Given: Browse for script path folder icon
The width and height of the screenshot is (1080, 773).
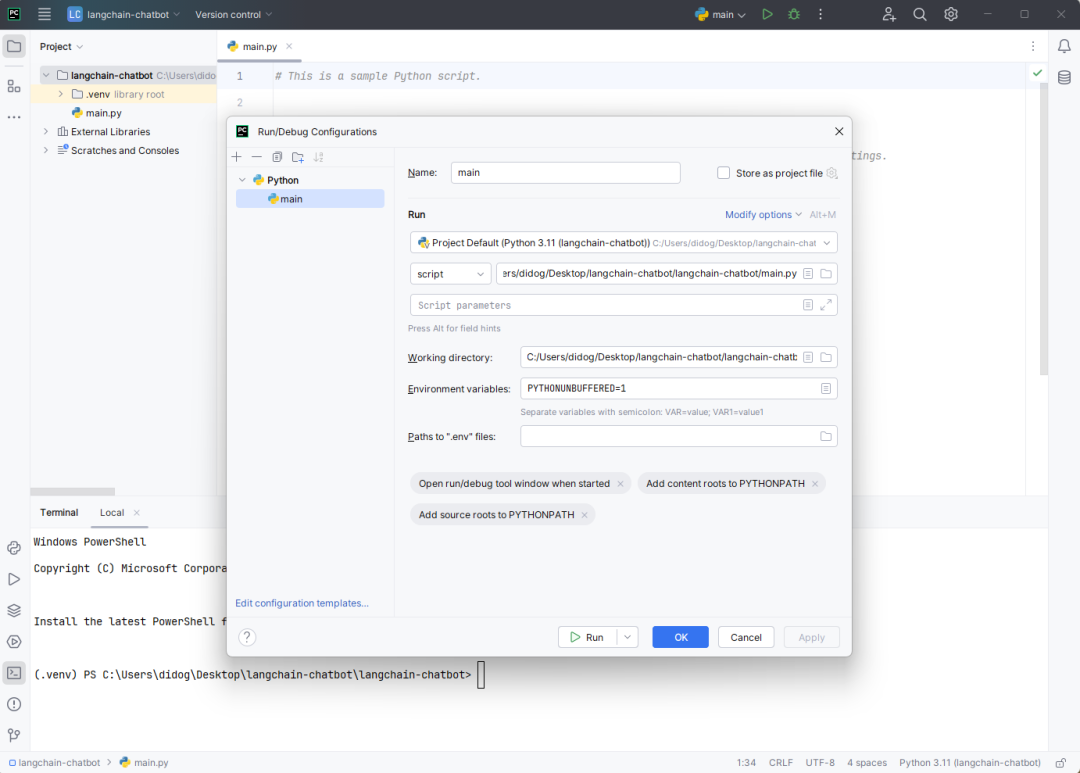Looking at the screenshot, I should (826, 274).
